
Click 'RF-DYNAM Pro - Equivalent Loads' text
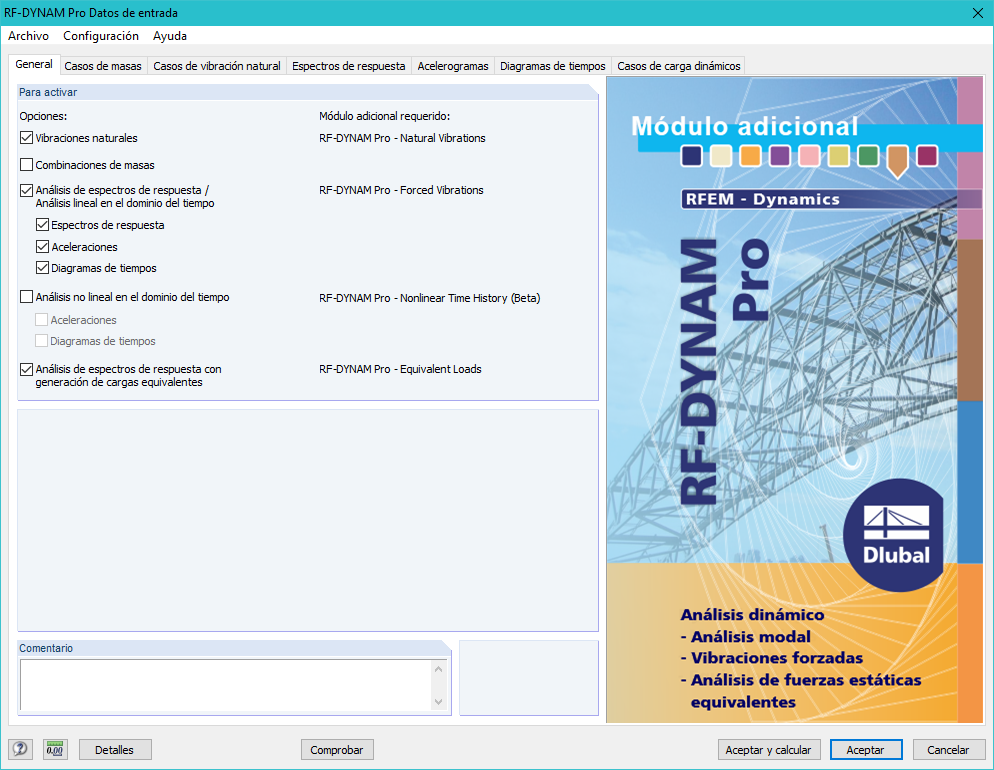pos(400,369)
